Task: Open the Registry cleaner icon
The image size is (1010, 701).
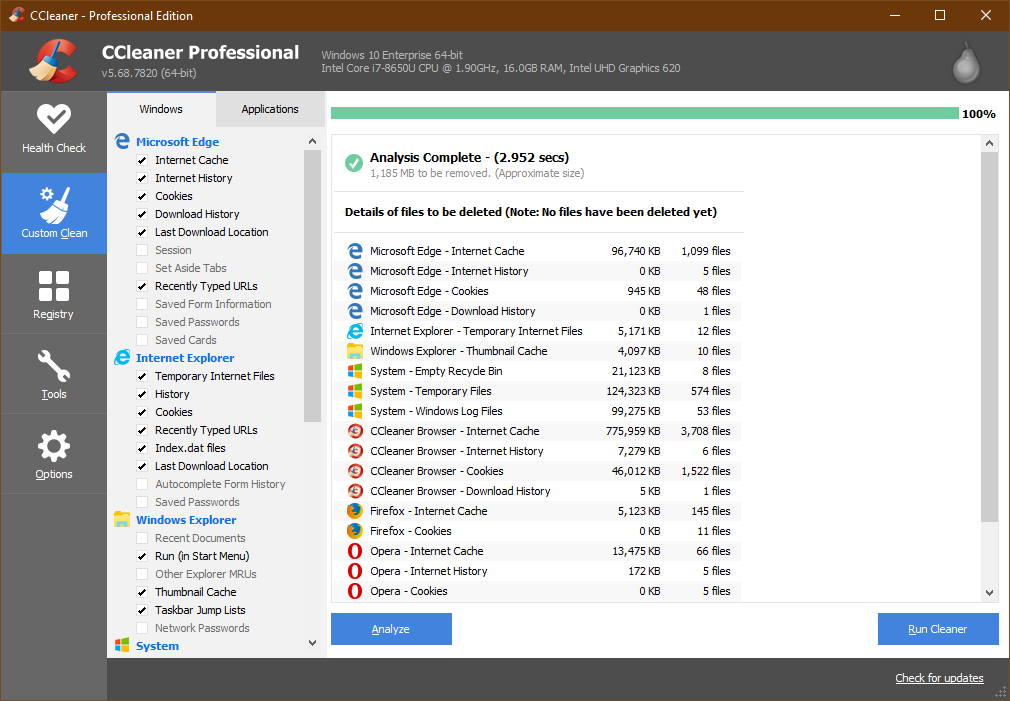Action: pos(54,286)
